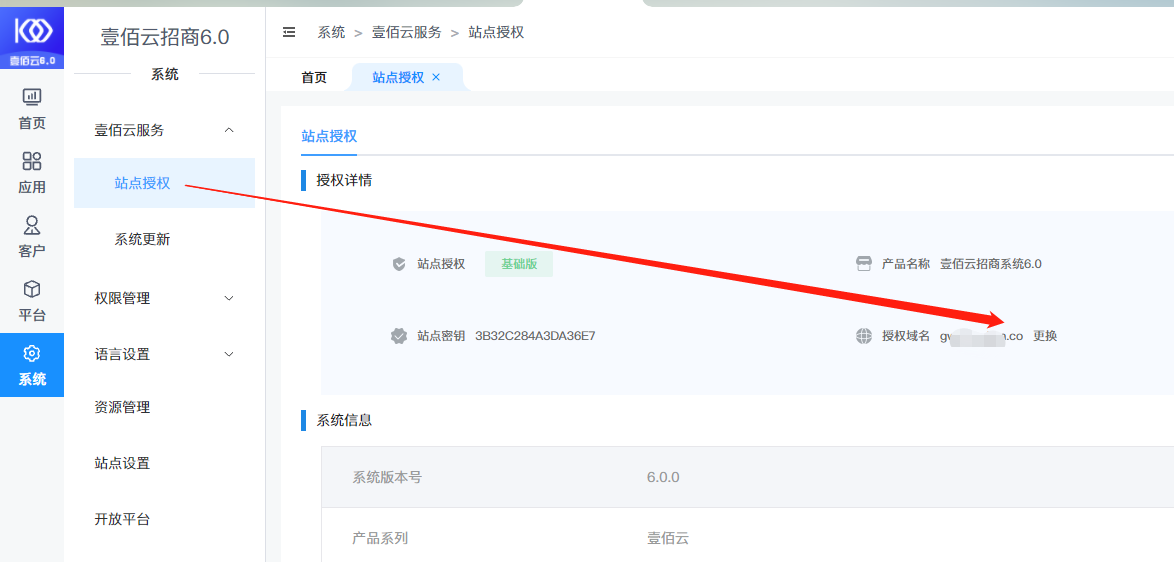
Task: Click the partly blurred authorized domain value
Action: coord(982,336)
